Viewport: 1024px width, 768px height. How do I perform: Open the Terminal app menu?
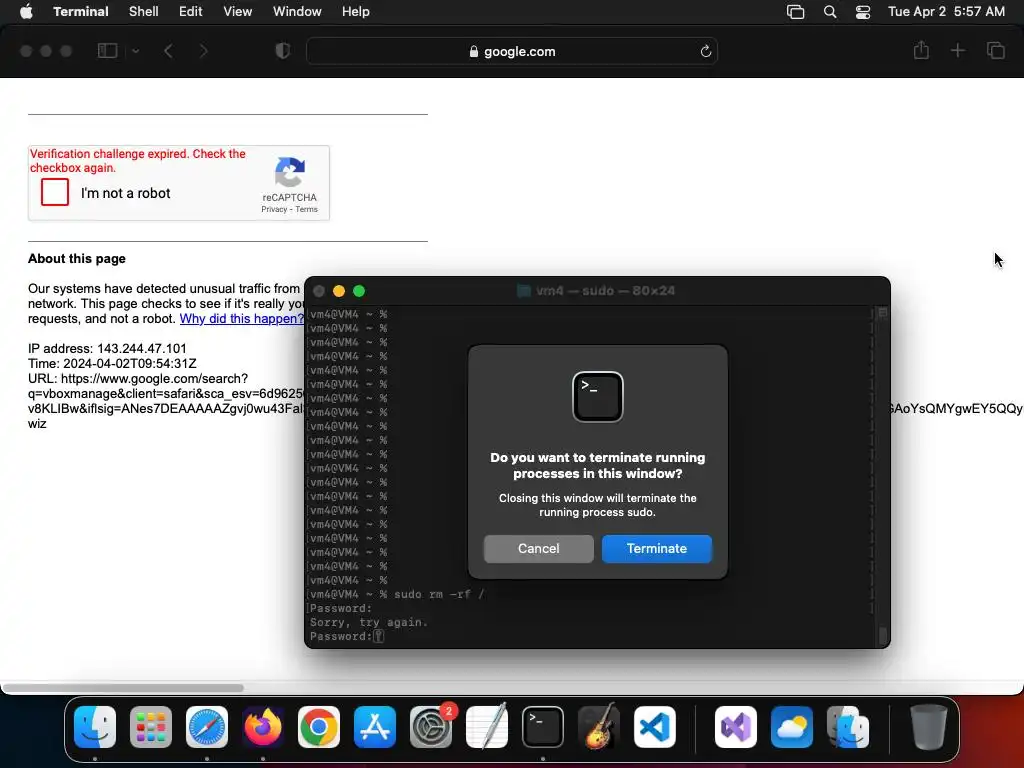(80, 12)
